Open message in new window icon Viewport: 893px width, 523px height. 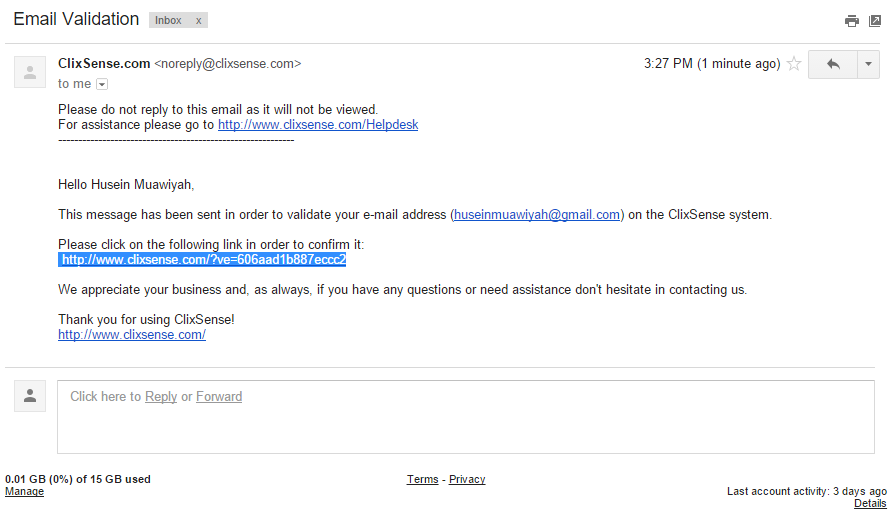point(875,21)
